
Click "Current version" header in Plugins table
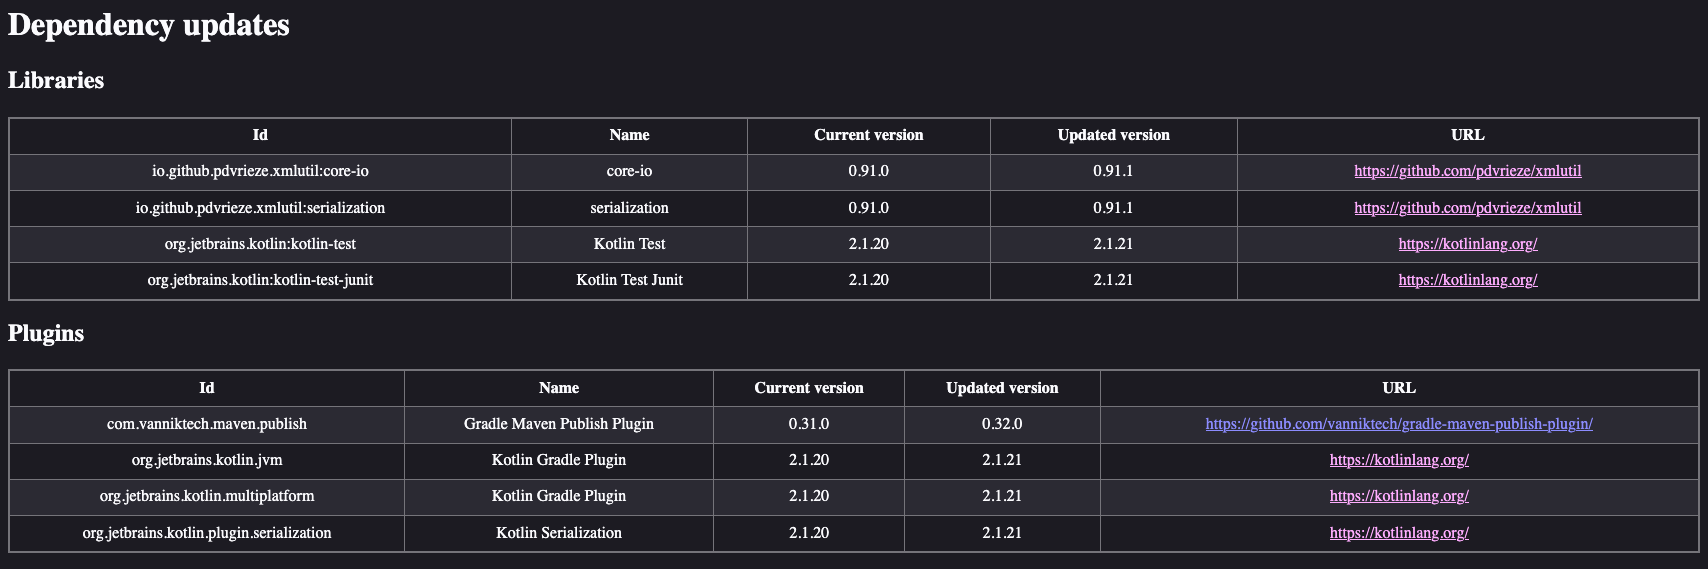808,388
